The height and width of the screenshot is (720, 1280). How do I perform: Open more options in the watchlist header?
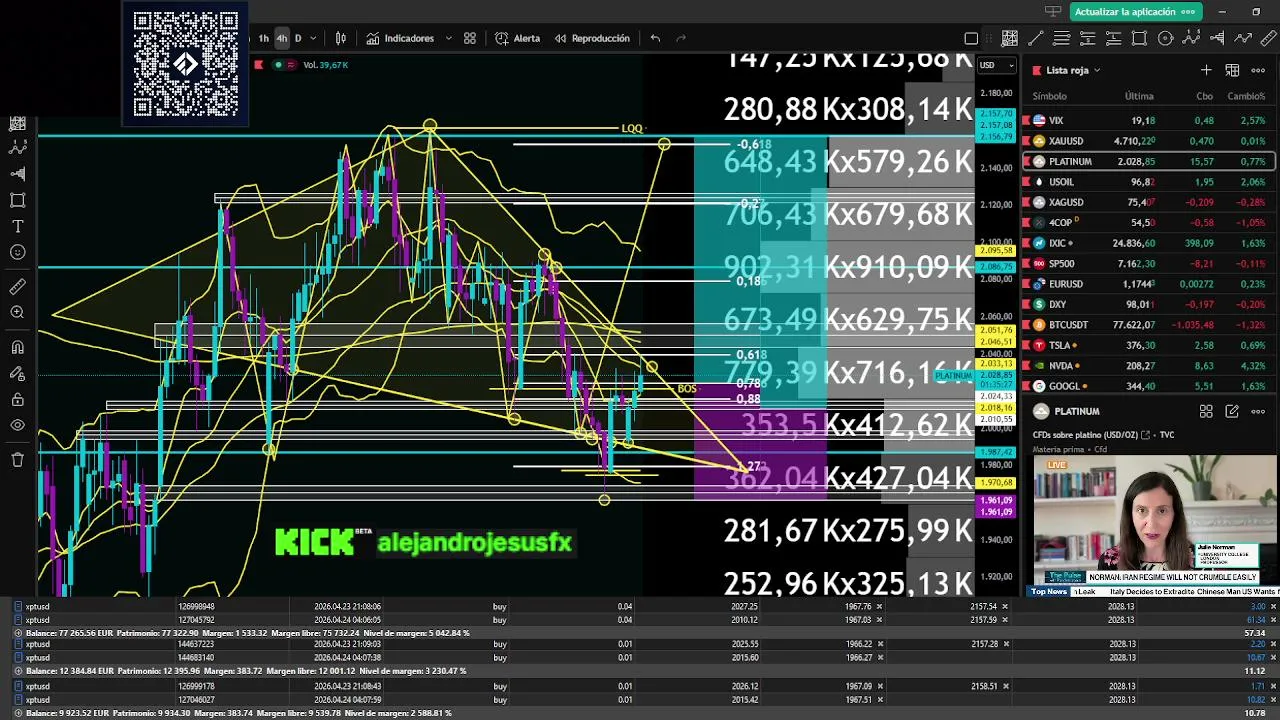(x=1258, y=70)
